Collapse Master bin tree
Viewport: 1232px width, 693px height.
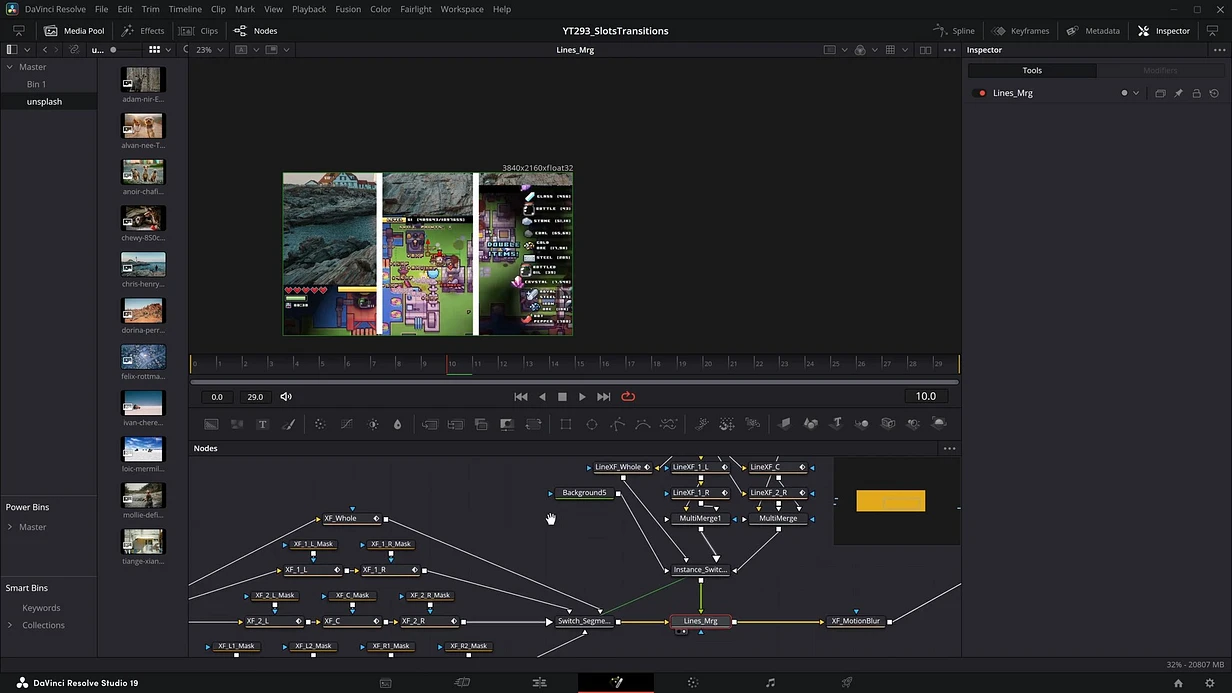click(x=10, y=67)
